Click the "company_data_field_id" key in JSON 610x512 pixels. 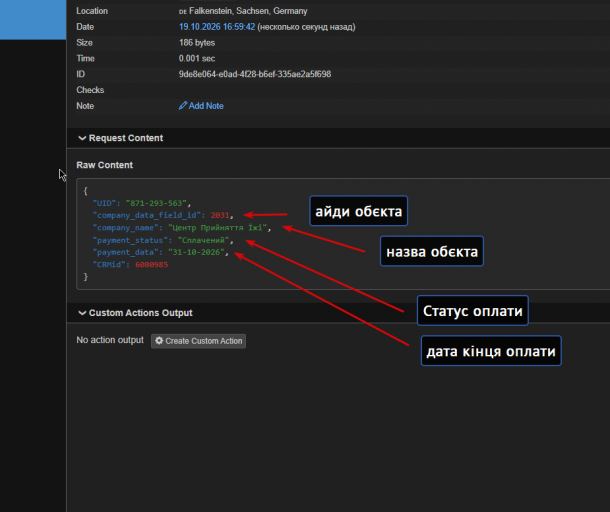147,215
